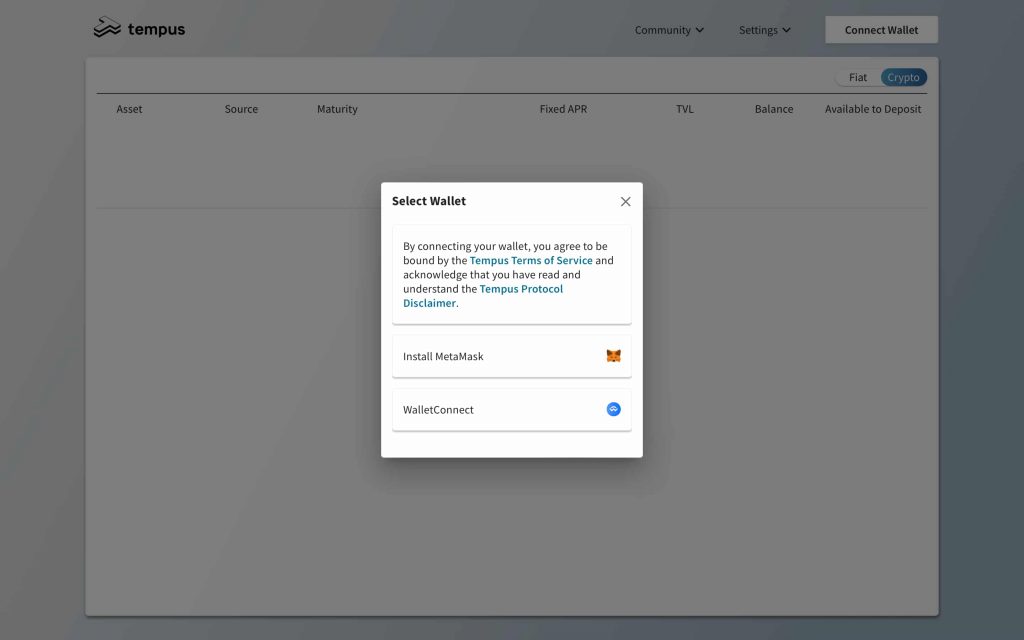Screen dimensions: 1024x640
Task: Click the Available to Deposit column header
Action: tap(873, 109)
